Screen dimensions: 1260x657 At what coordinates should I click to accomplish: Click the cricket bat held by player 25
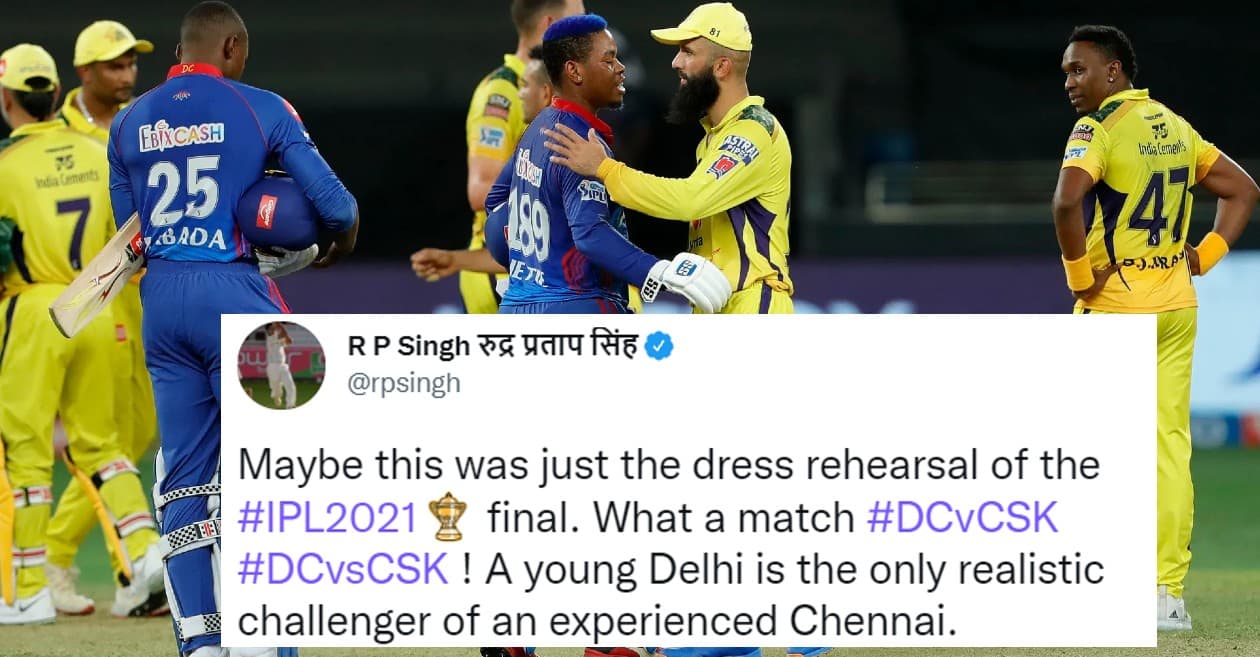[96, 275]
